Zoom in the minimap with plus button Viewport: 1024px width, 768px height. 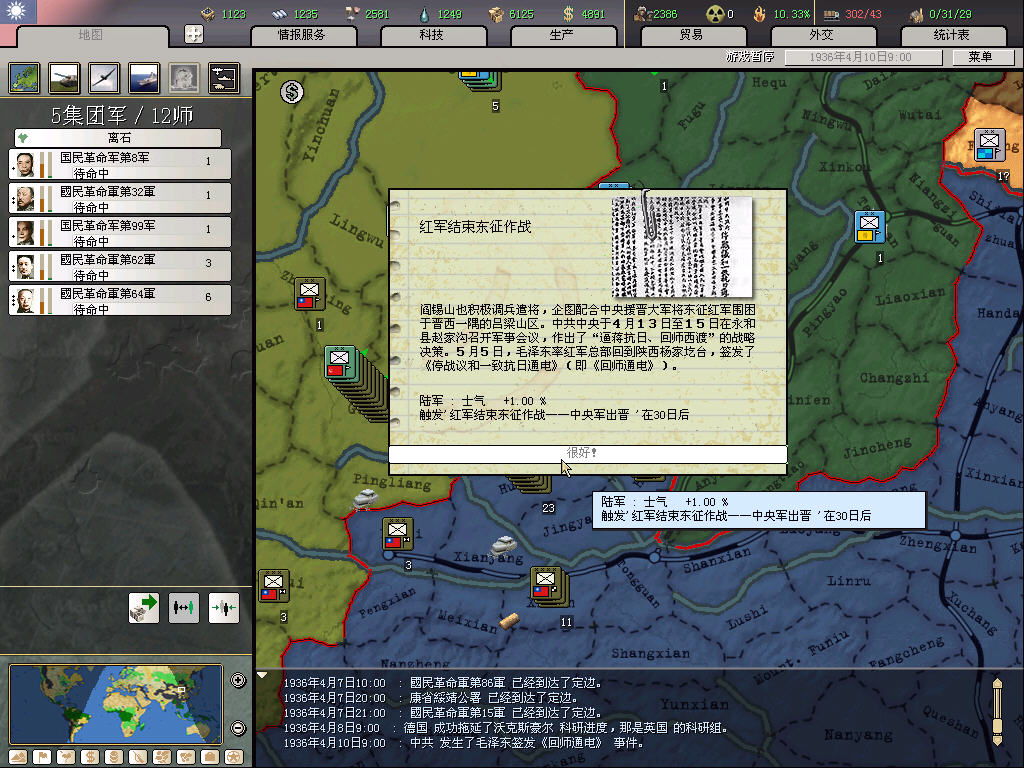click(238, 681)
